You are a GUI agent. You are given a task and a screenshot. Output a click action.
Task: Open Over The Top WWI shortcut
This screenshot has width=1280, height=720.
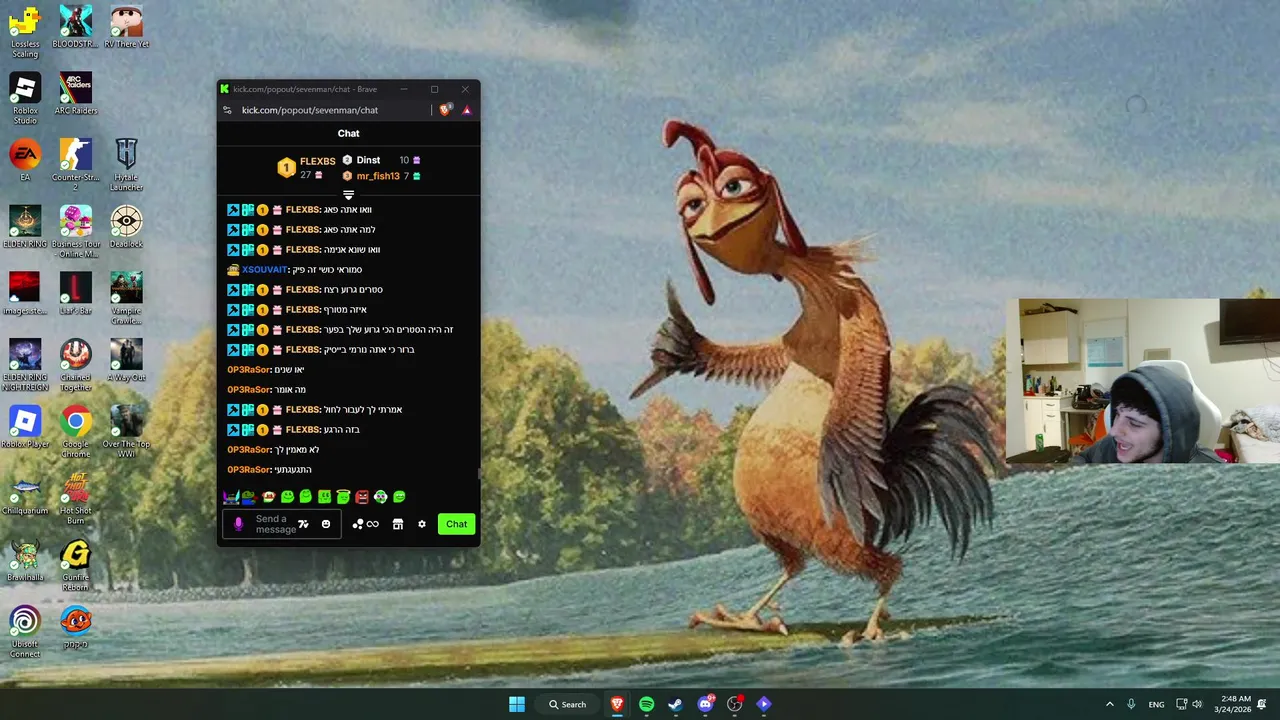pyautogui.click(x=126, y=432)
